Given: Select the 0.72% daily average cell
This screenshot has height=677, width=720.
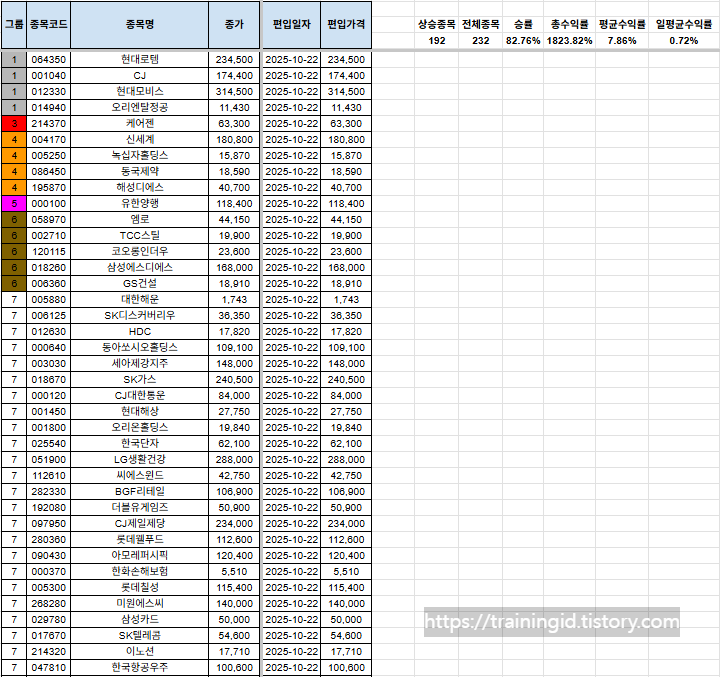Looking at the screenshot, I should pos(684,41).
